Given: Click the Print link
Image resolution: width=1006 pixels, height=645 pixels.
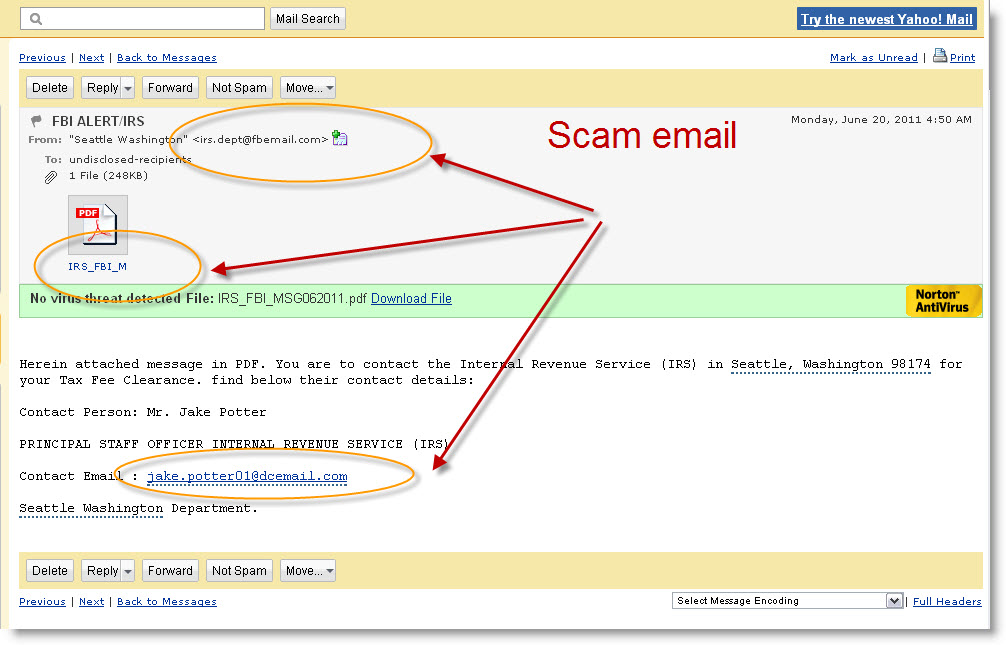Looking at the screenshot, I should (962, 58).
